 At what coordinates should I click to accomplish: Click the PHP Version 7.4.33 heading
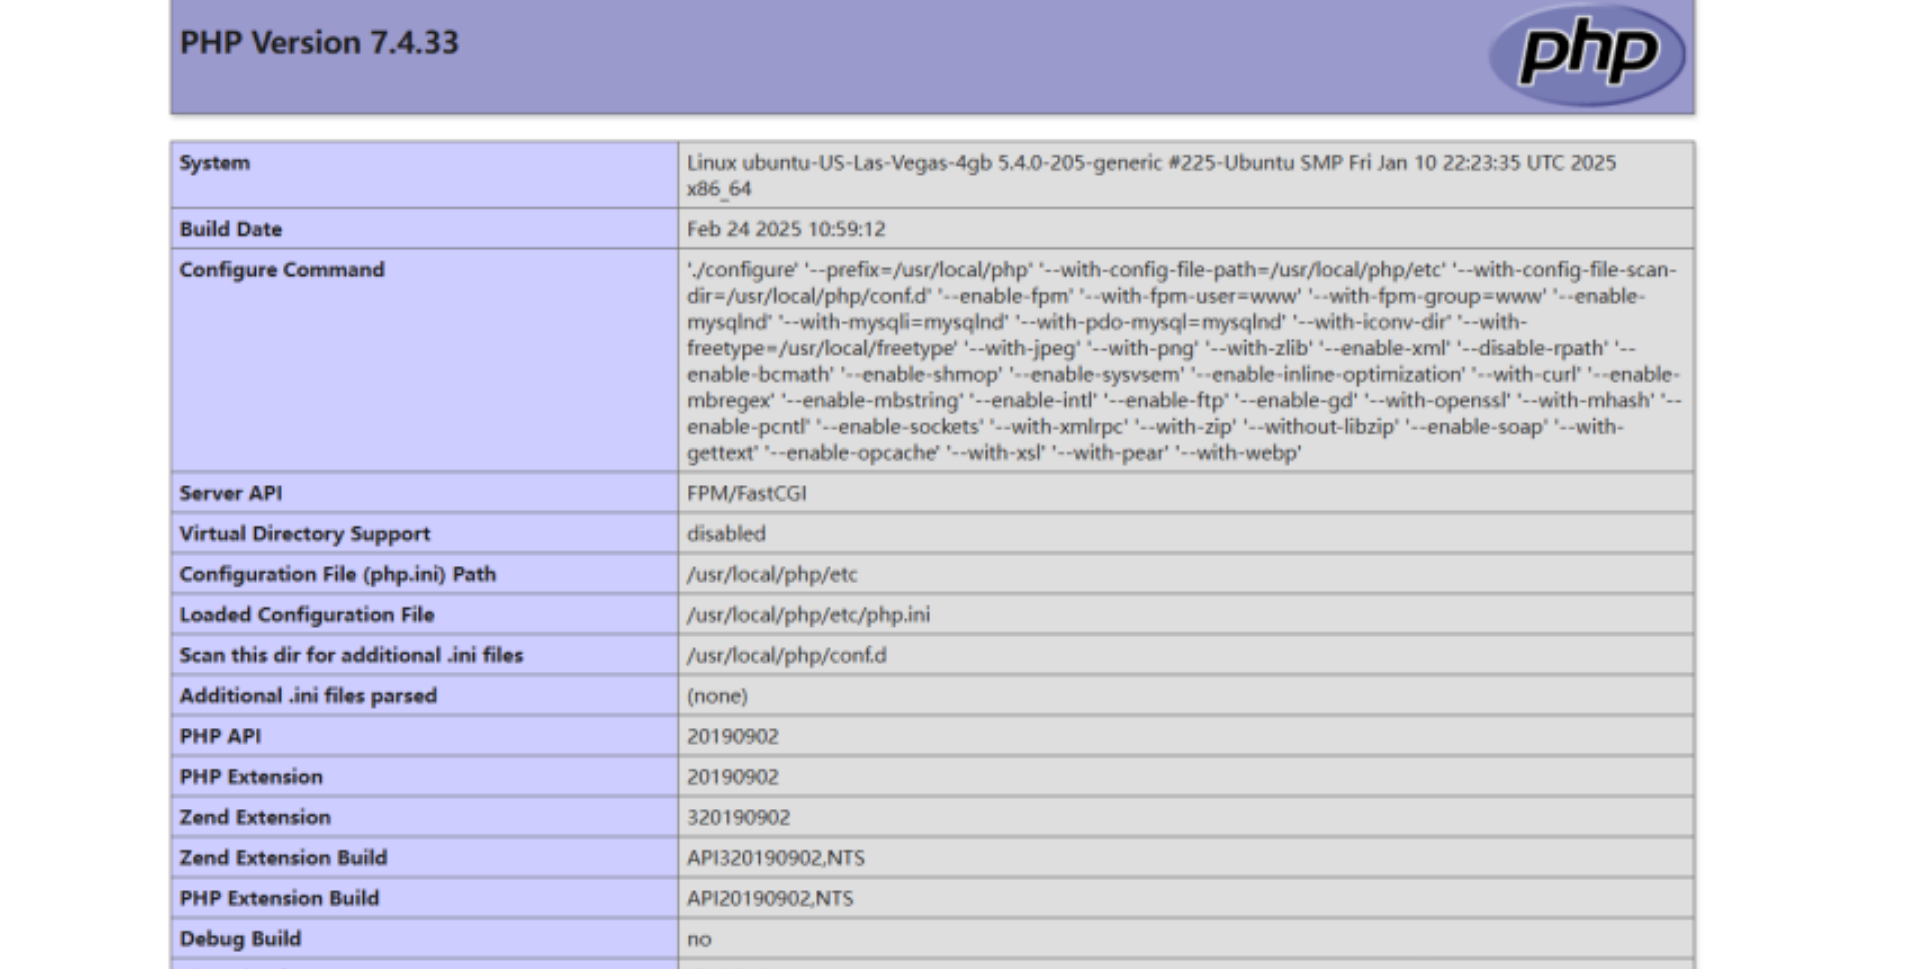(319, 43)
